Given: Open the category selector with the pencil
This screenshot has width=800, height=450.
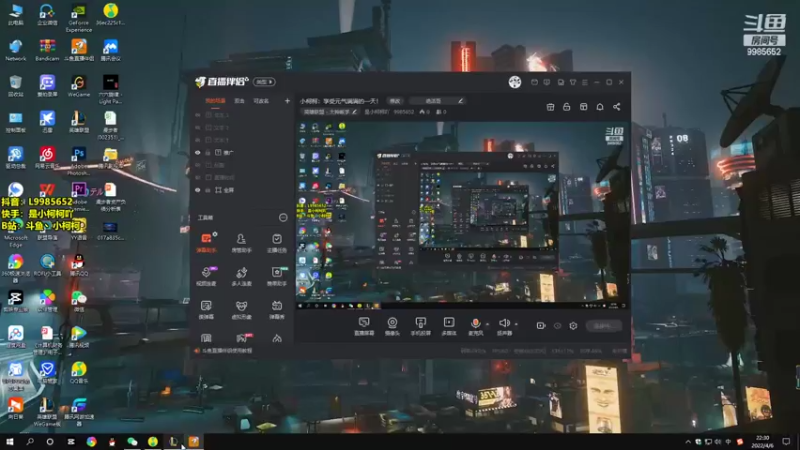Looking at the screenshot, I should 438,101.
